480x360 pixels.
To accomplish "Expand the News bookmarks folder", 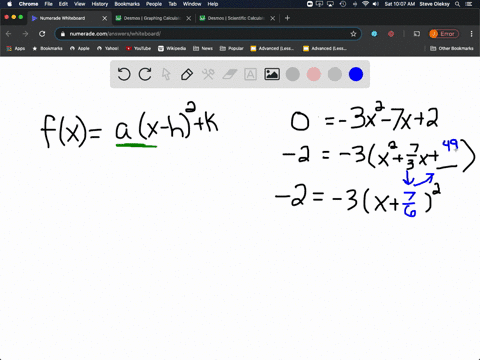I will pos(203,48).
